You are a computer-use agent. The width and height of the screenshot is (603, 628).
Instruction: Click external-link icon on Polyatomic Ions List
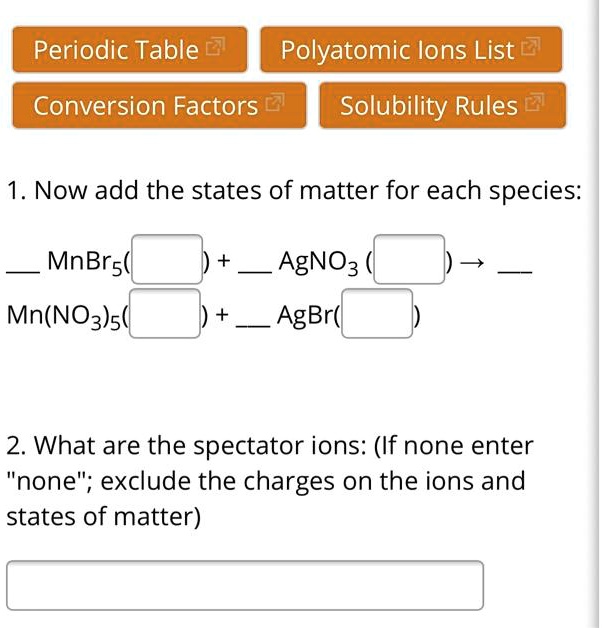[x=531, y=48]
